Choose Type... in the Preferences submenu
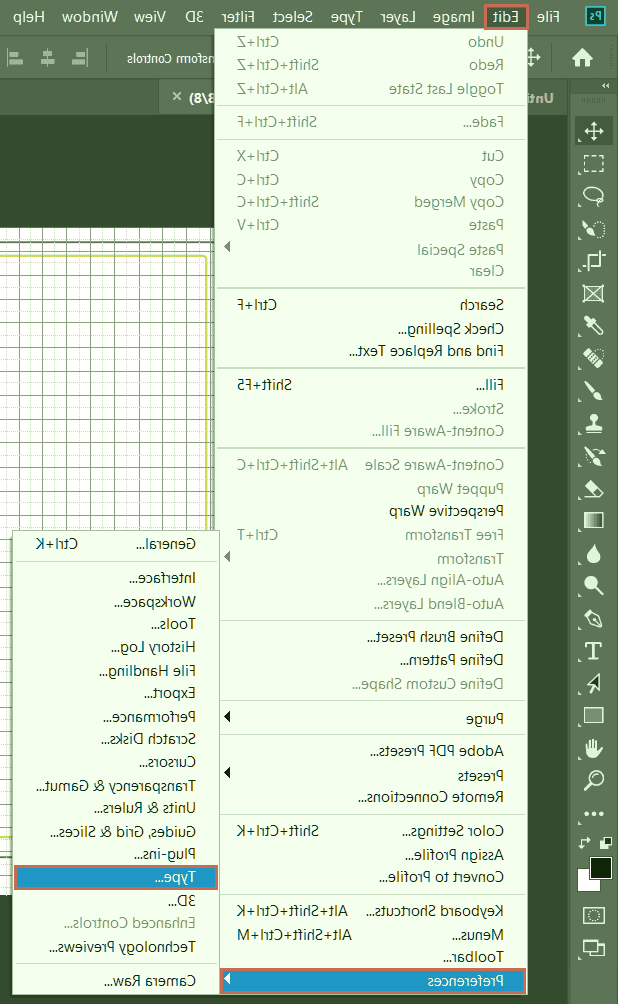 tap(115, 877)
